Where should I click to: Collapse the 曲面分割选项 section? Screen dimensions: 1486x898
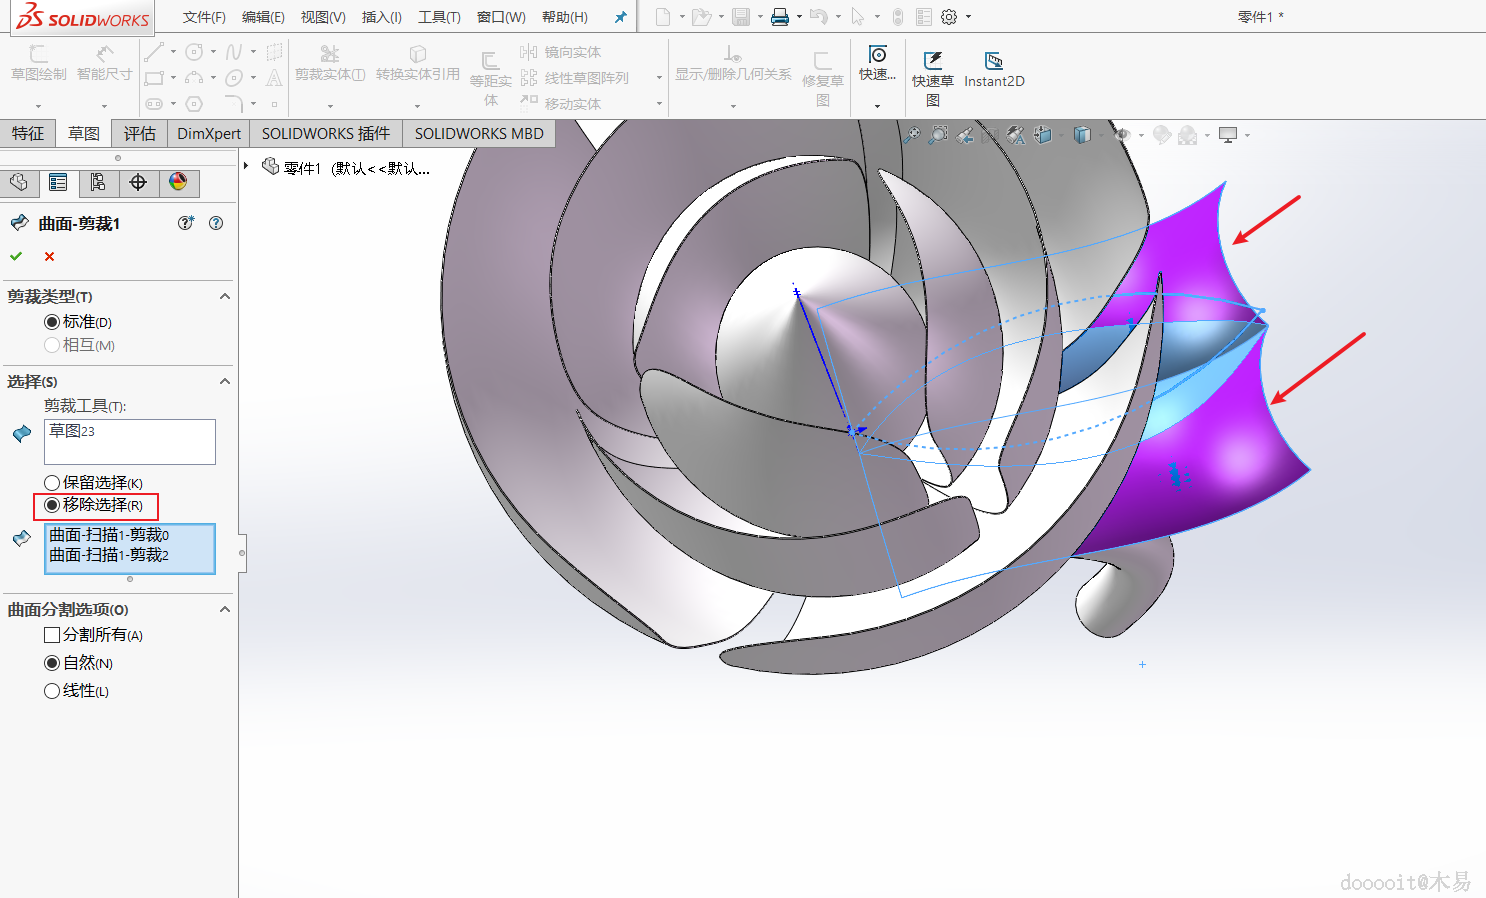(x=225, y=609)
